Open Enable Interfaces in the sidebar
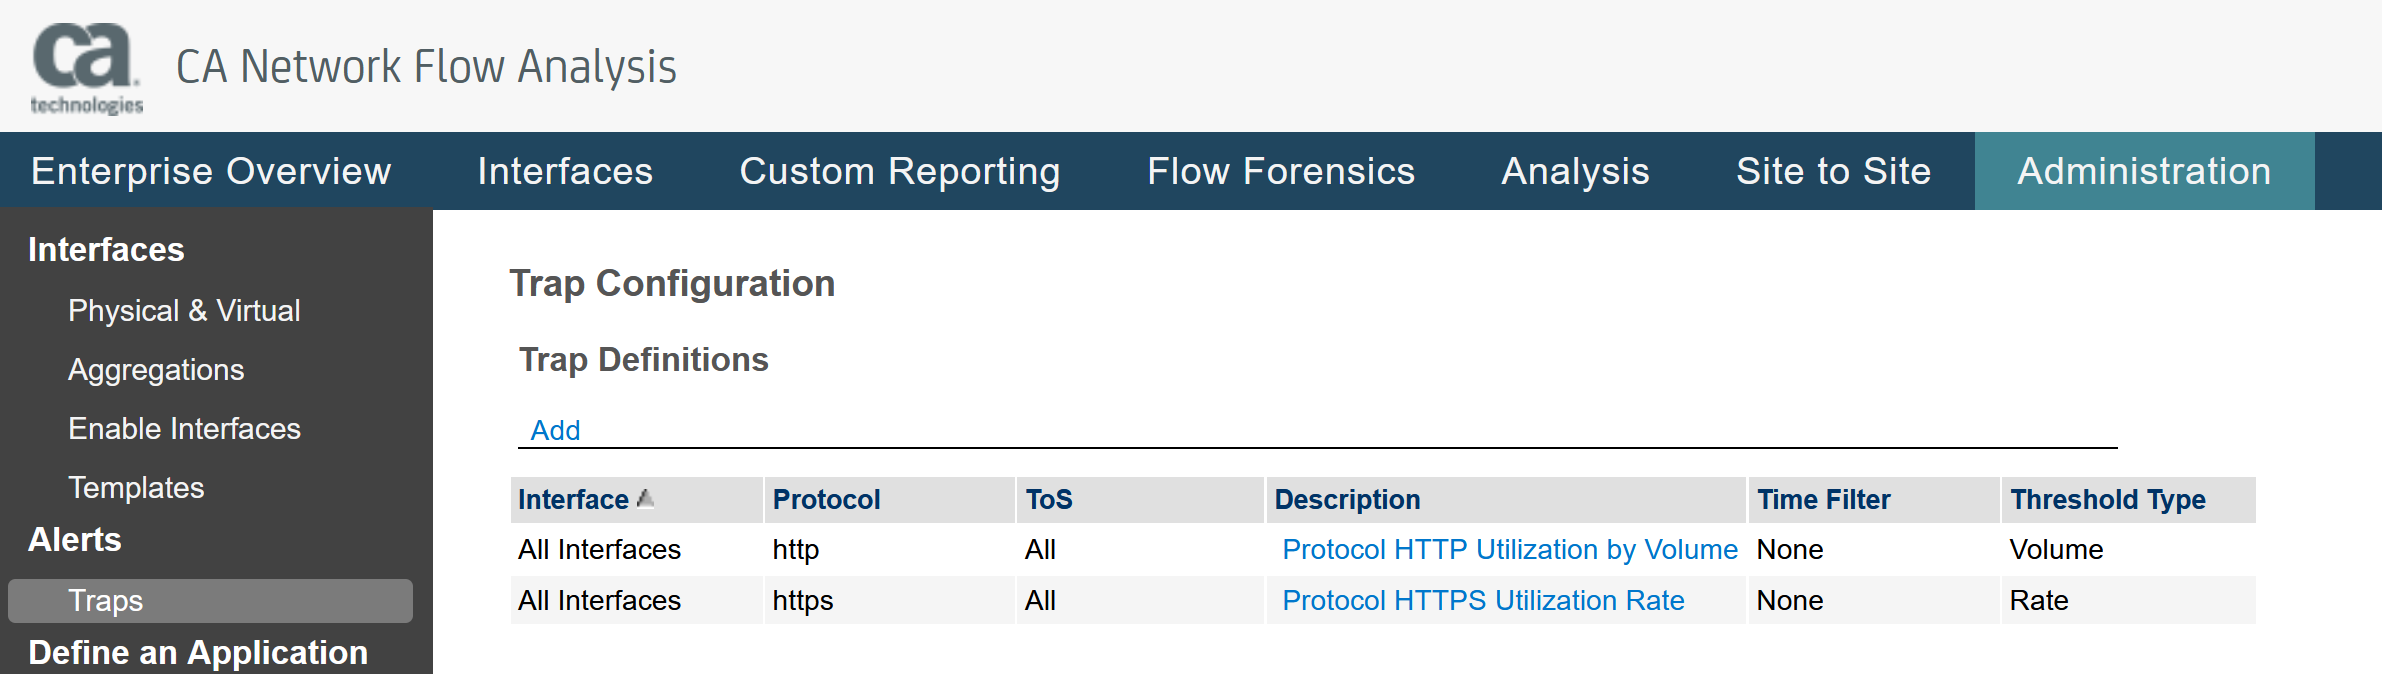This screenshot has width=2382, height=674. 184,429
